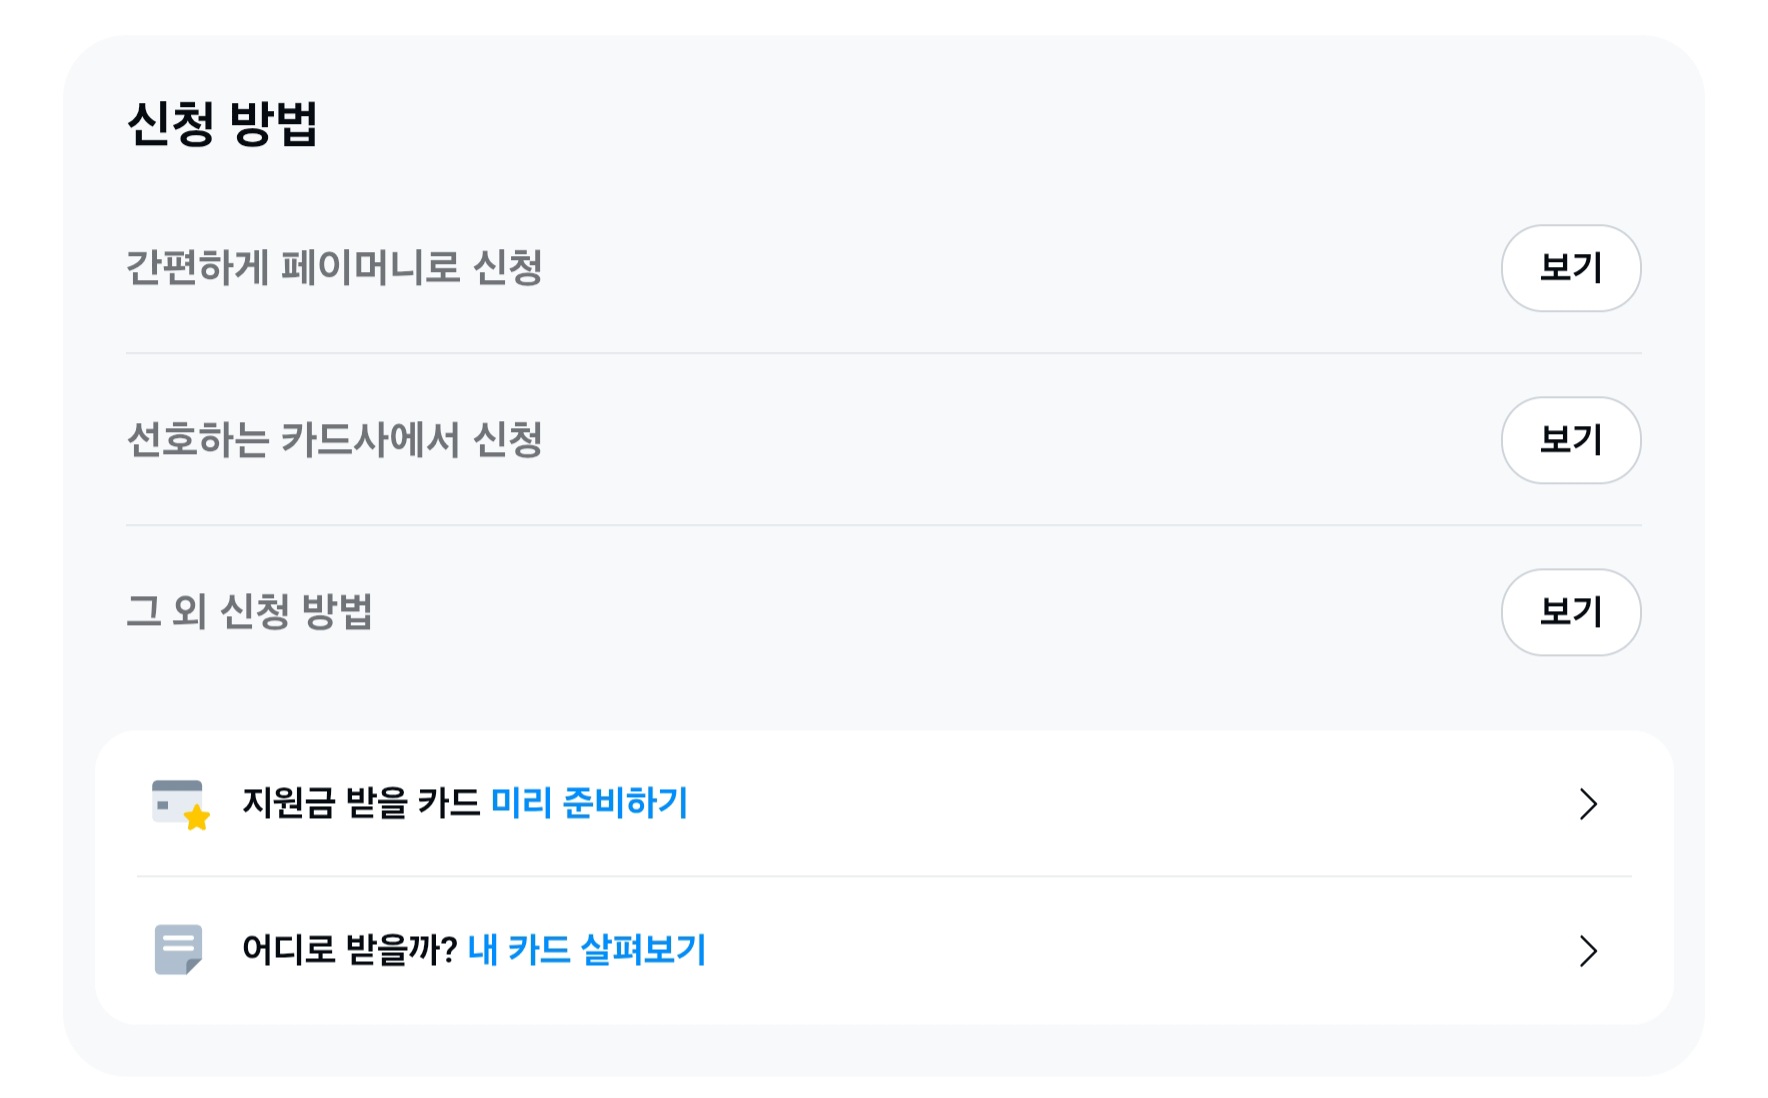Click the 보기 button for 간편하게 페이머니로 신청
The height and width of the screenshot is (1098, 1768).
point(1570,268)
